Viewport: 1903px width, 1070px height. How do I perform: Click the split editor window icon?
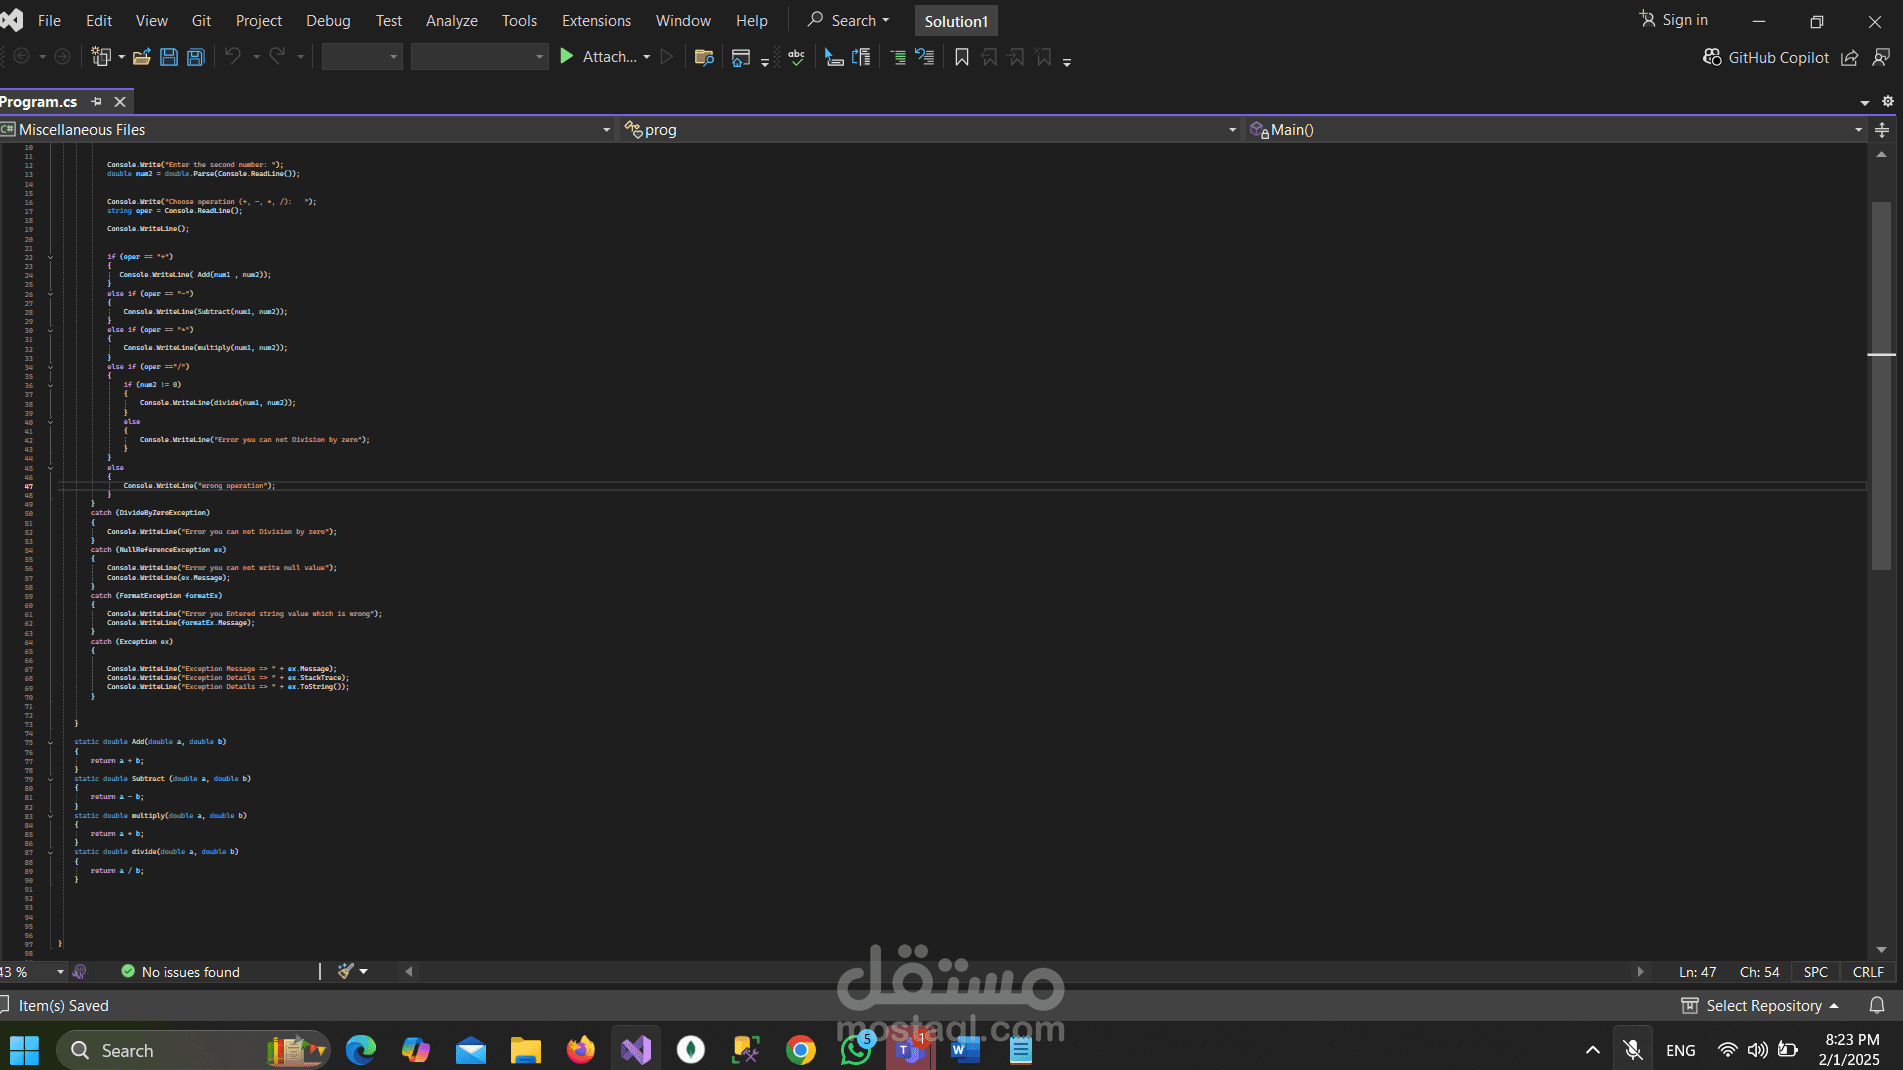click(1882, 129)
